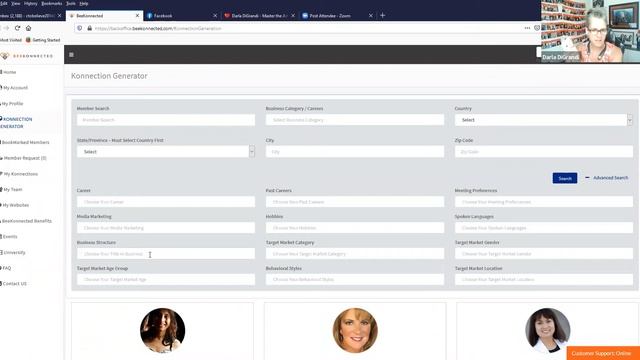Open University in the sidebar
640x360 pixels.
click(13, 253)
